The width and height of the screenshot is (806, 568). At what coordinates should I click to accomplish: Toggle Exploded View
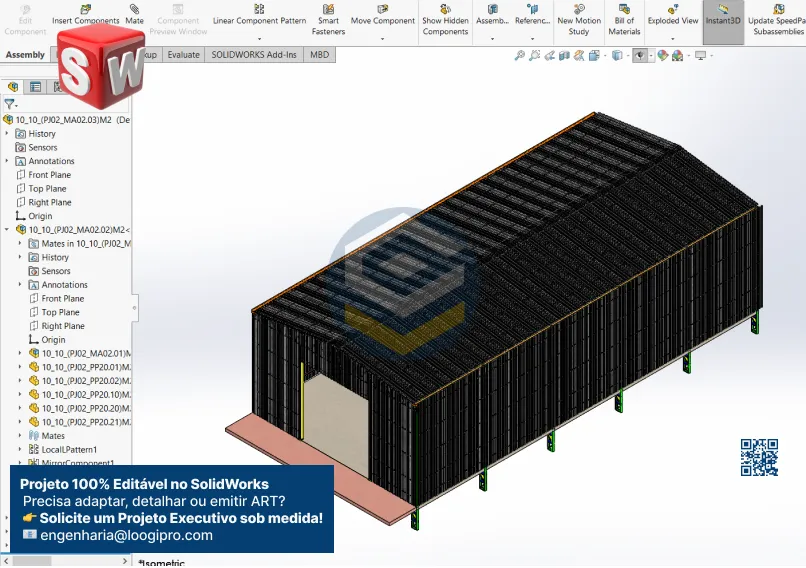(672, 14)
